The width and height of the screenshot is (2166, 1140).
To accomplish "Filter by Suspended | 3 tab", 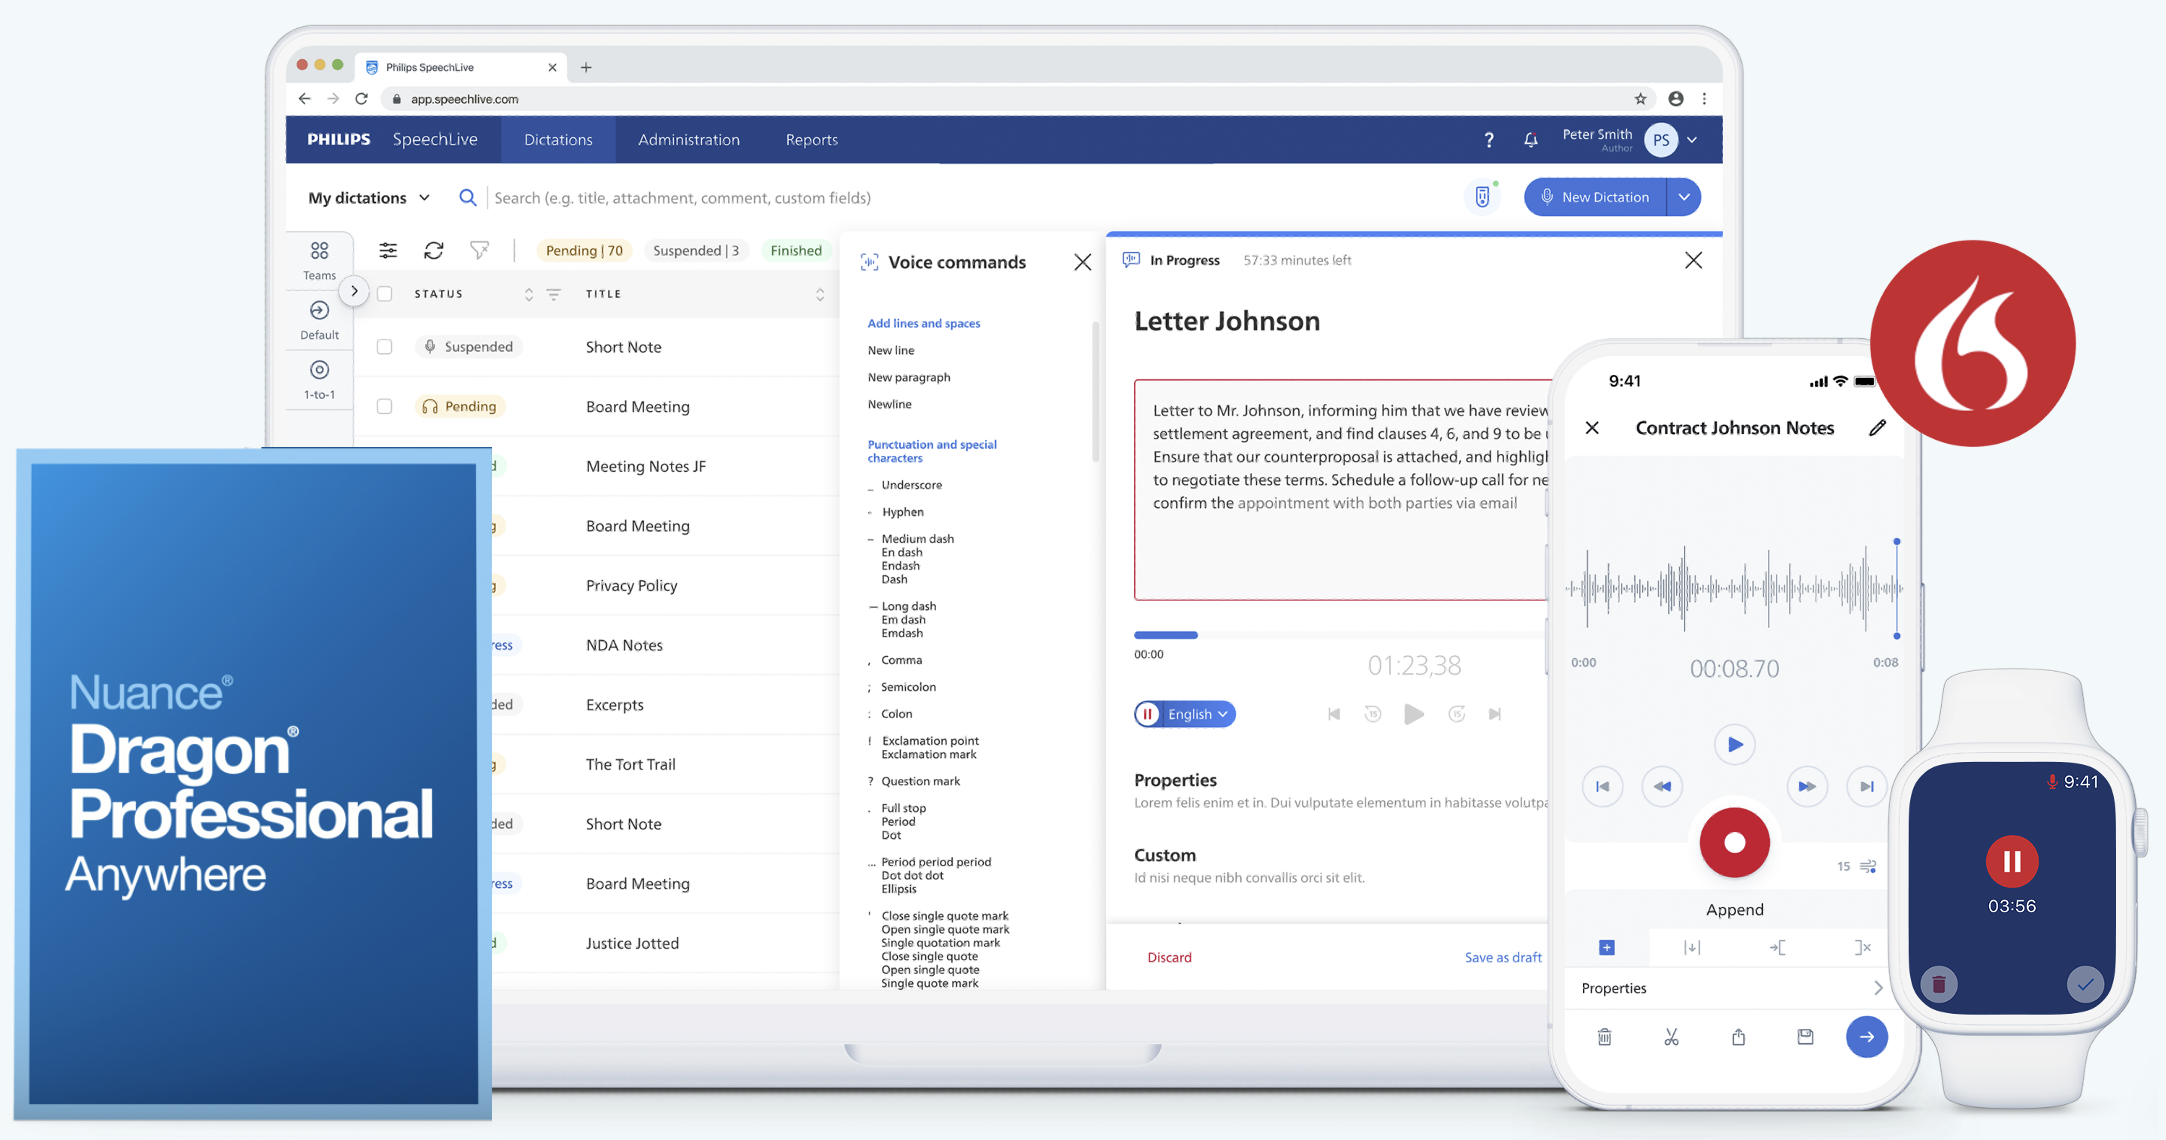I will point(696,250).
